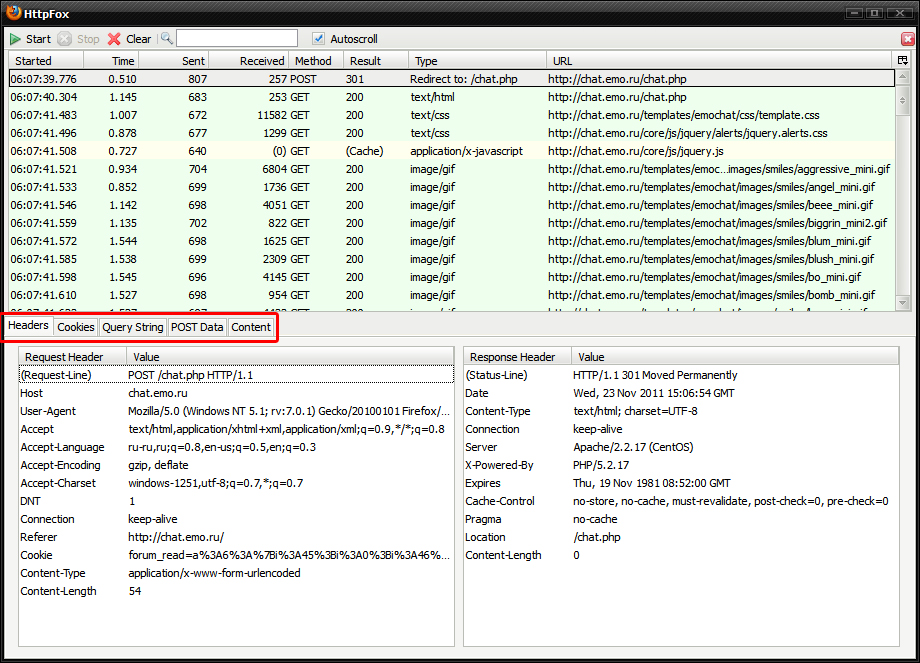
Task: Select the POST 301 redirect request row
Action: (452, 79)
